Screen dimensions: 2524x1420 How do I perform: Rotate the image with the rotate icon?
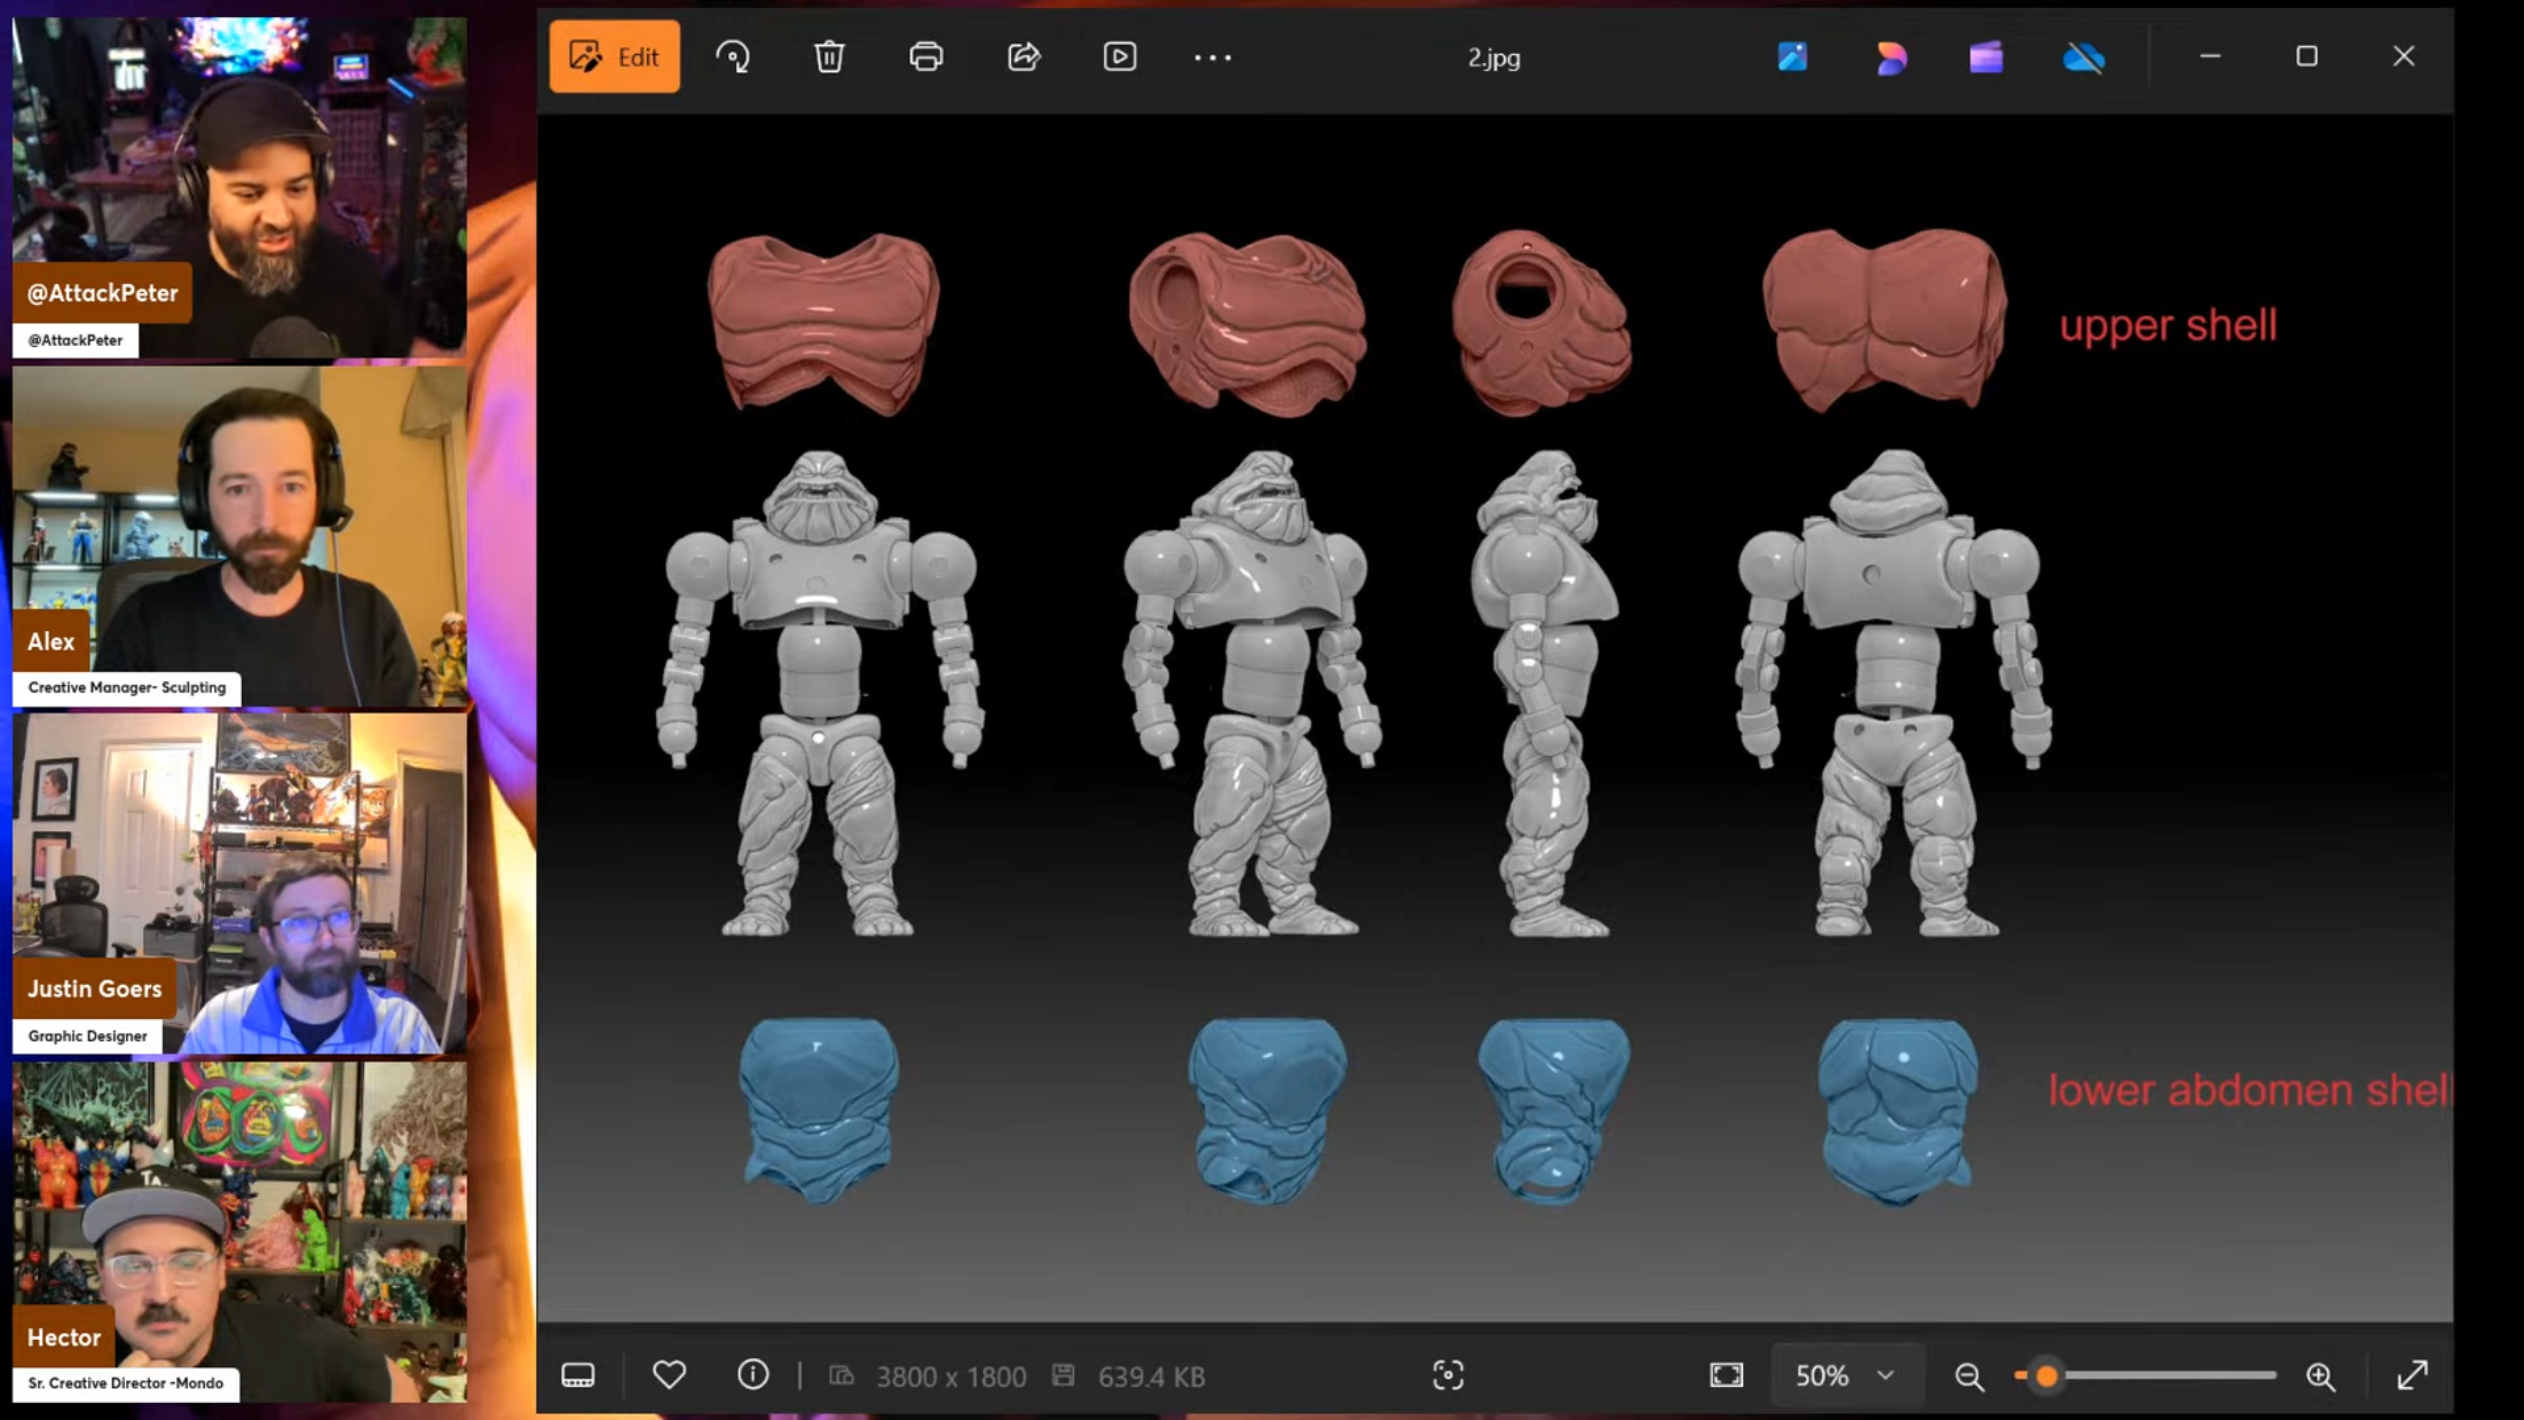coord(733,57)
